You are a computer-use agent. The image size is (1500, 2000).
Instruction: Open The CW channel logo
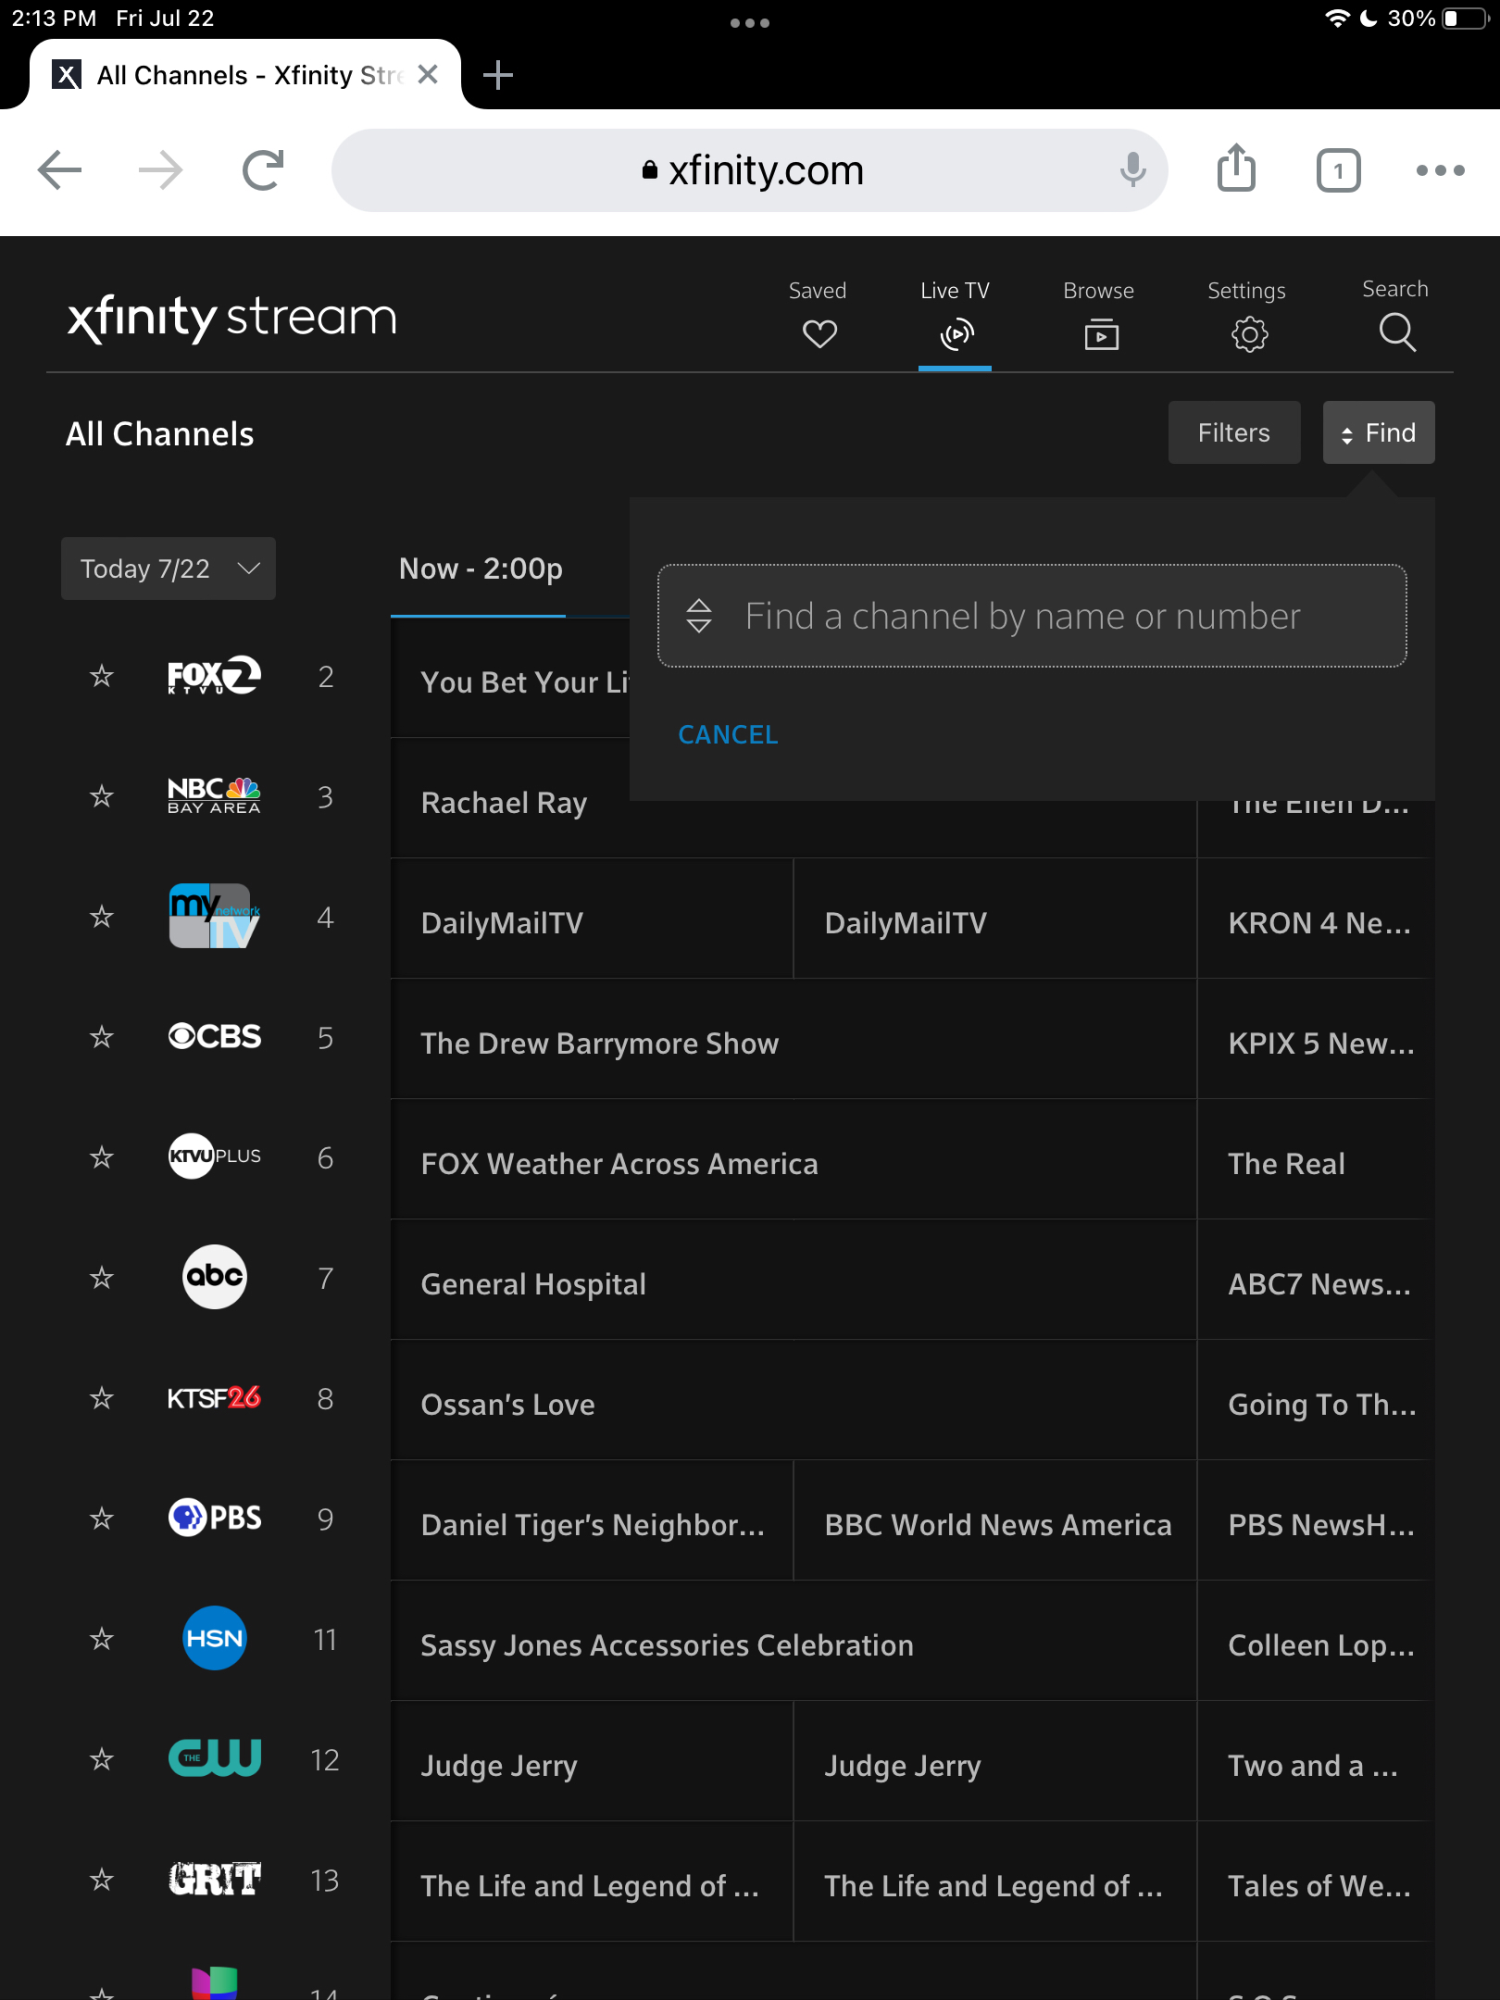[x=214, y=1758]
